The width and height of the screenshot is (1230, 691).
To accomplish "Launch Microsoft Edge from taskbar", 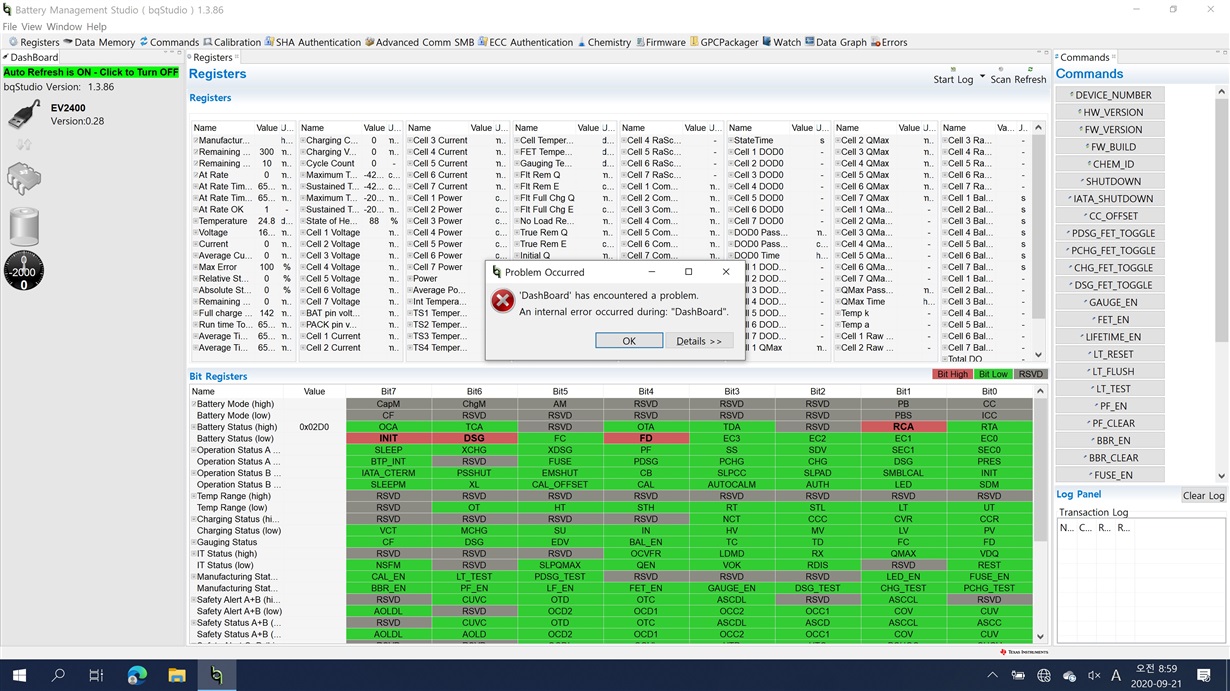I will click(x=137, y=676).
